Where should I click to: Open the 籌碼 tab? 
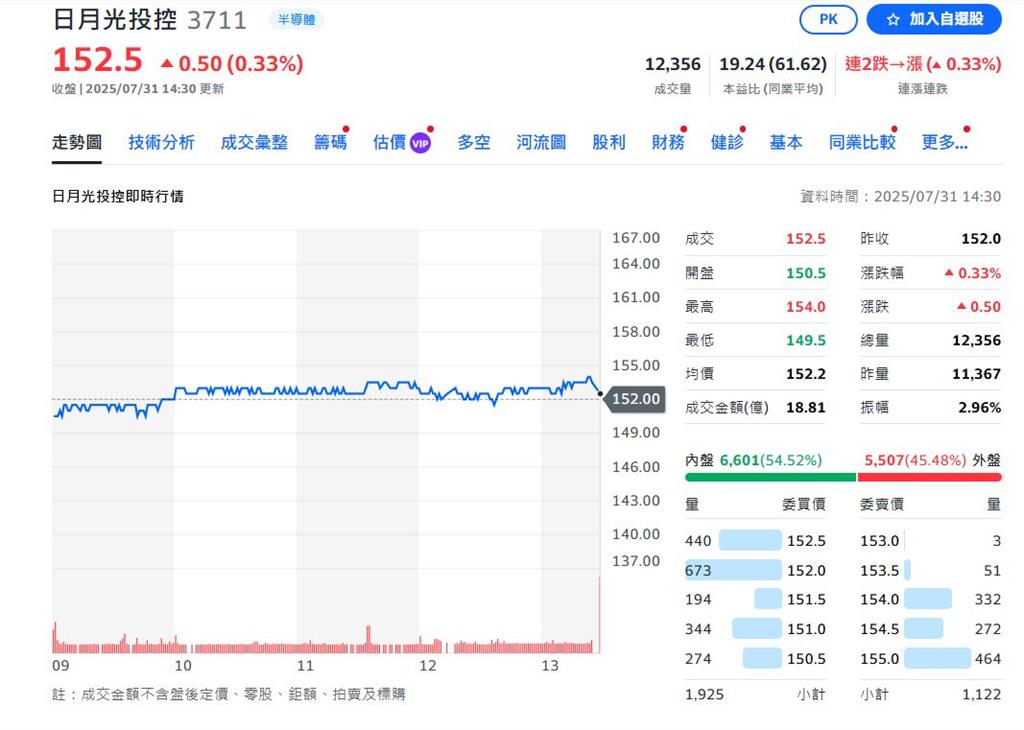(330, 142)
